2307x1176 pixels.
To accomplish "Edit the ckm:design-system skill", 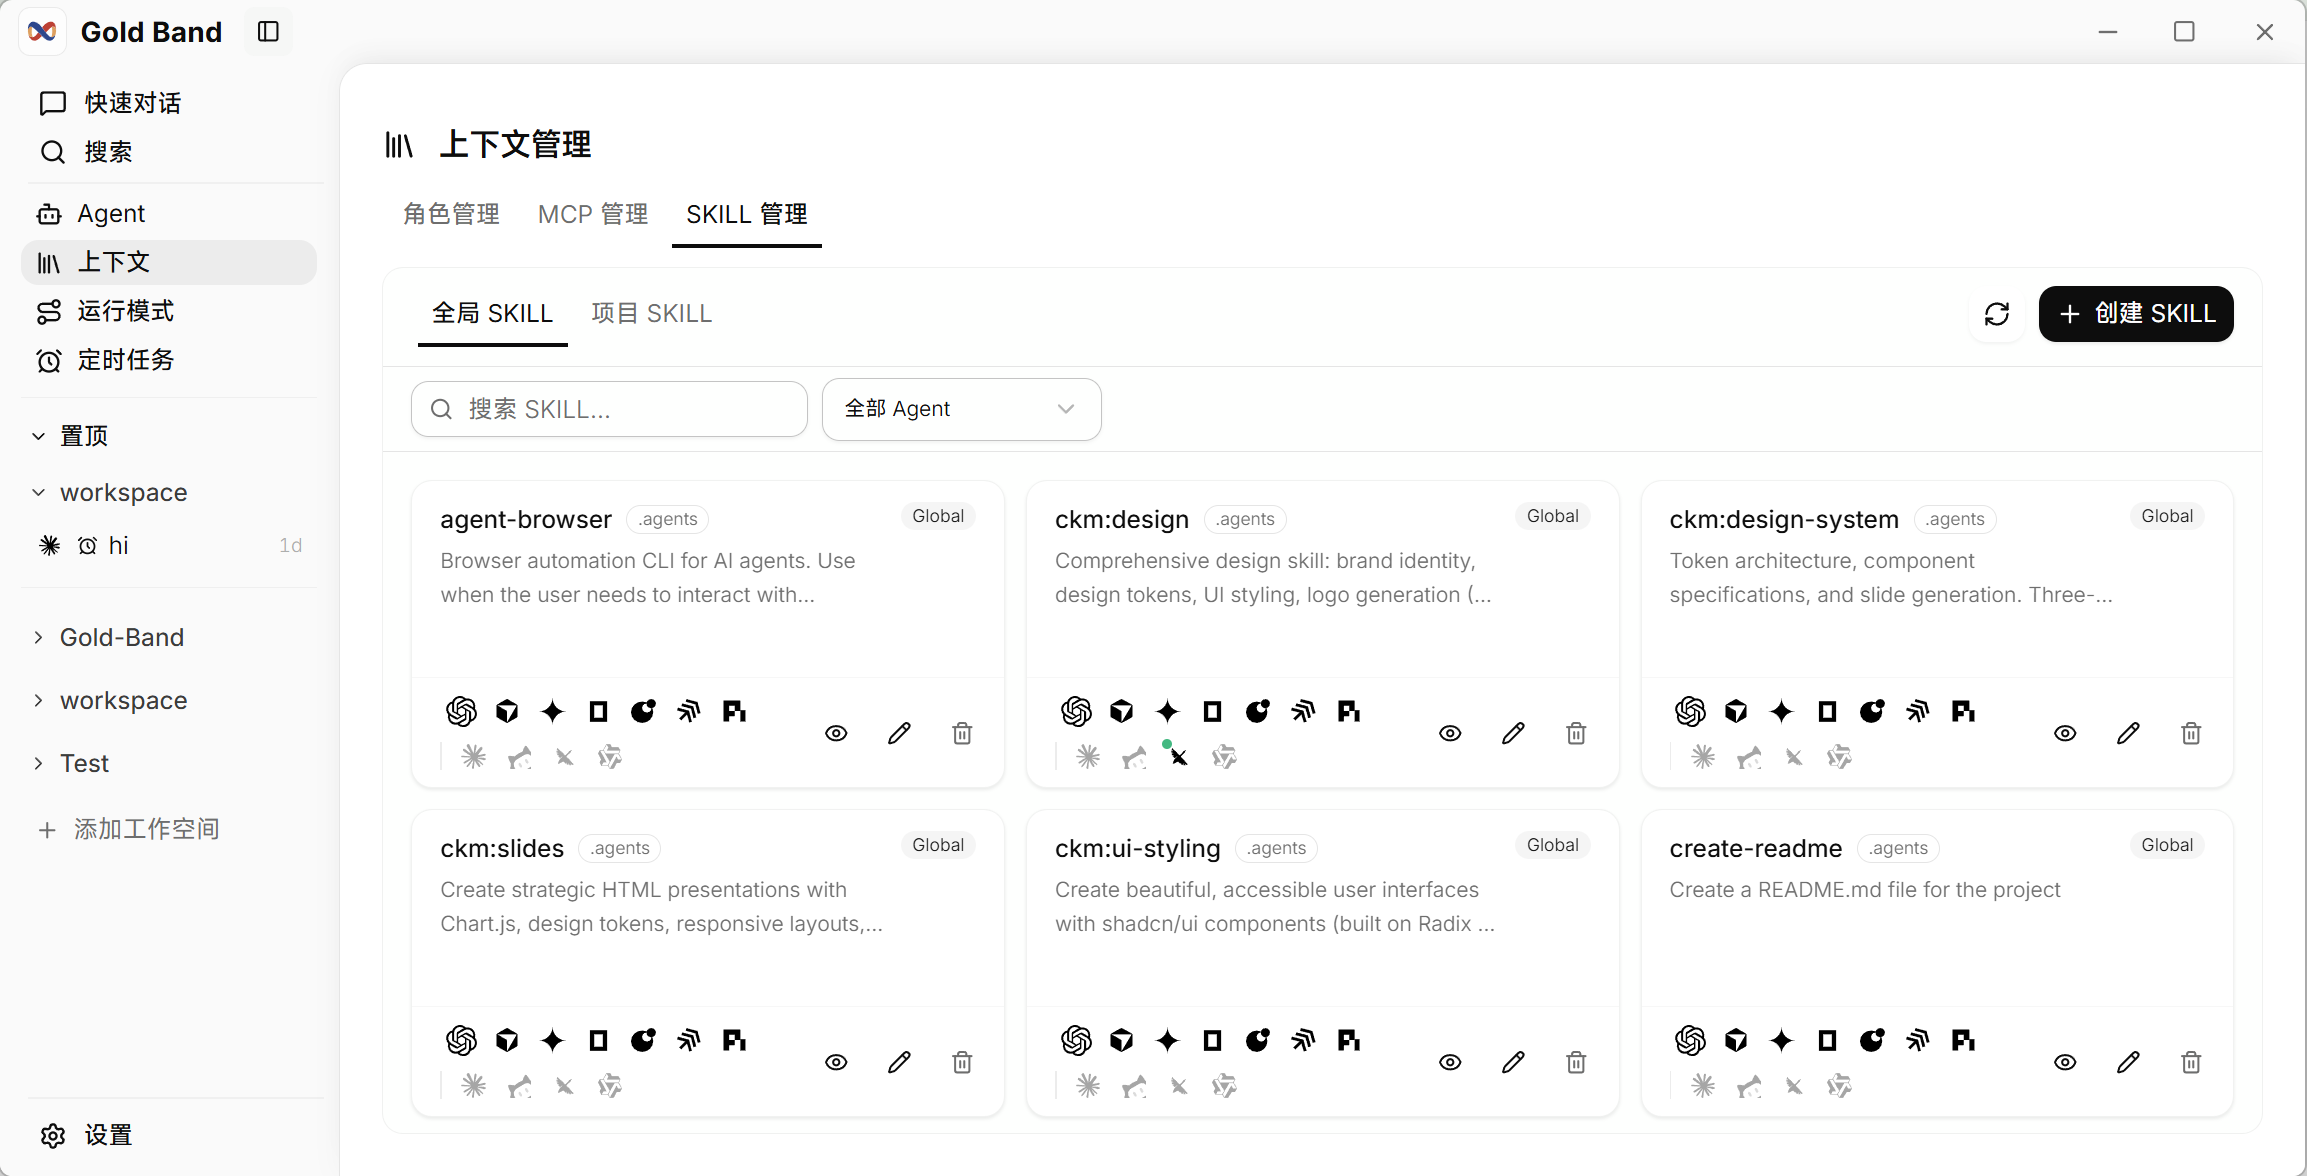I will coord(2128,733).
